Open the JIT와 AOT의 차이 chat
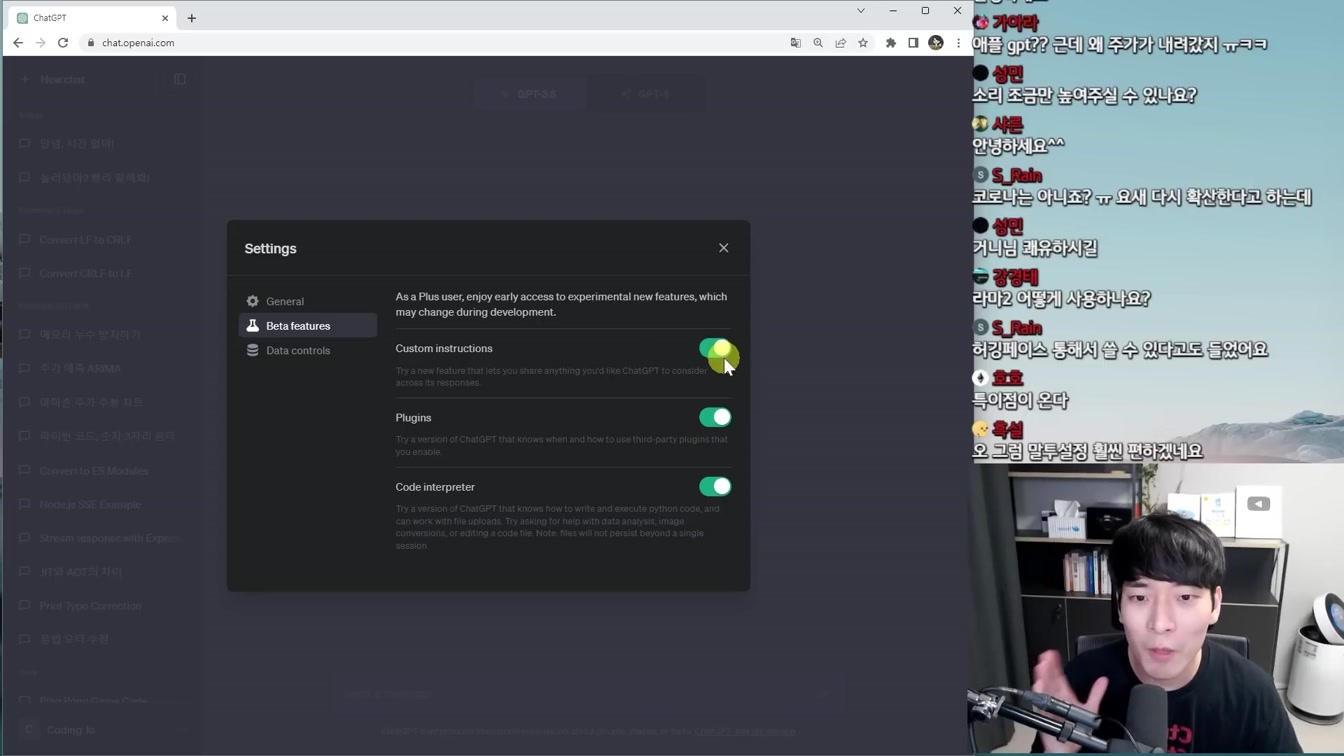Viewport: 1344px width, 756px height. (100, 572)
